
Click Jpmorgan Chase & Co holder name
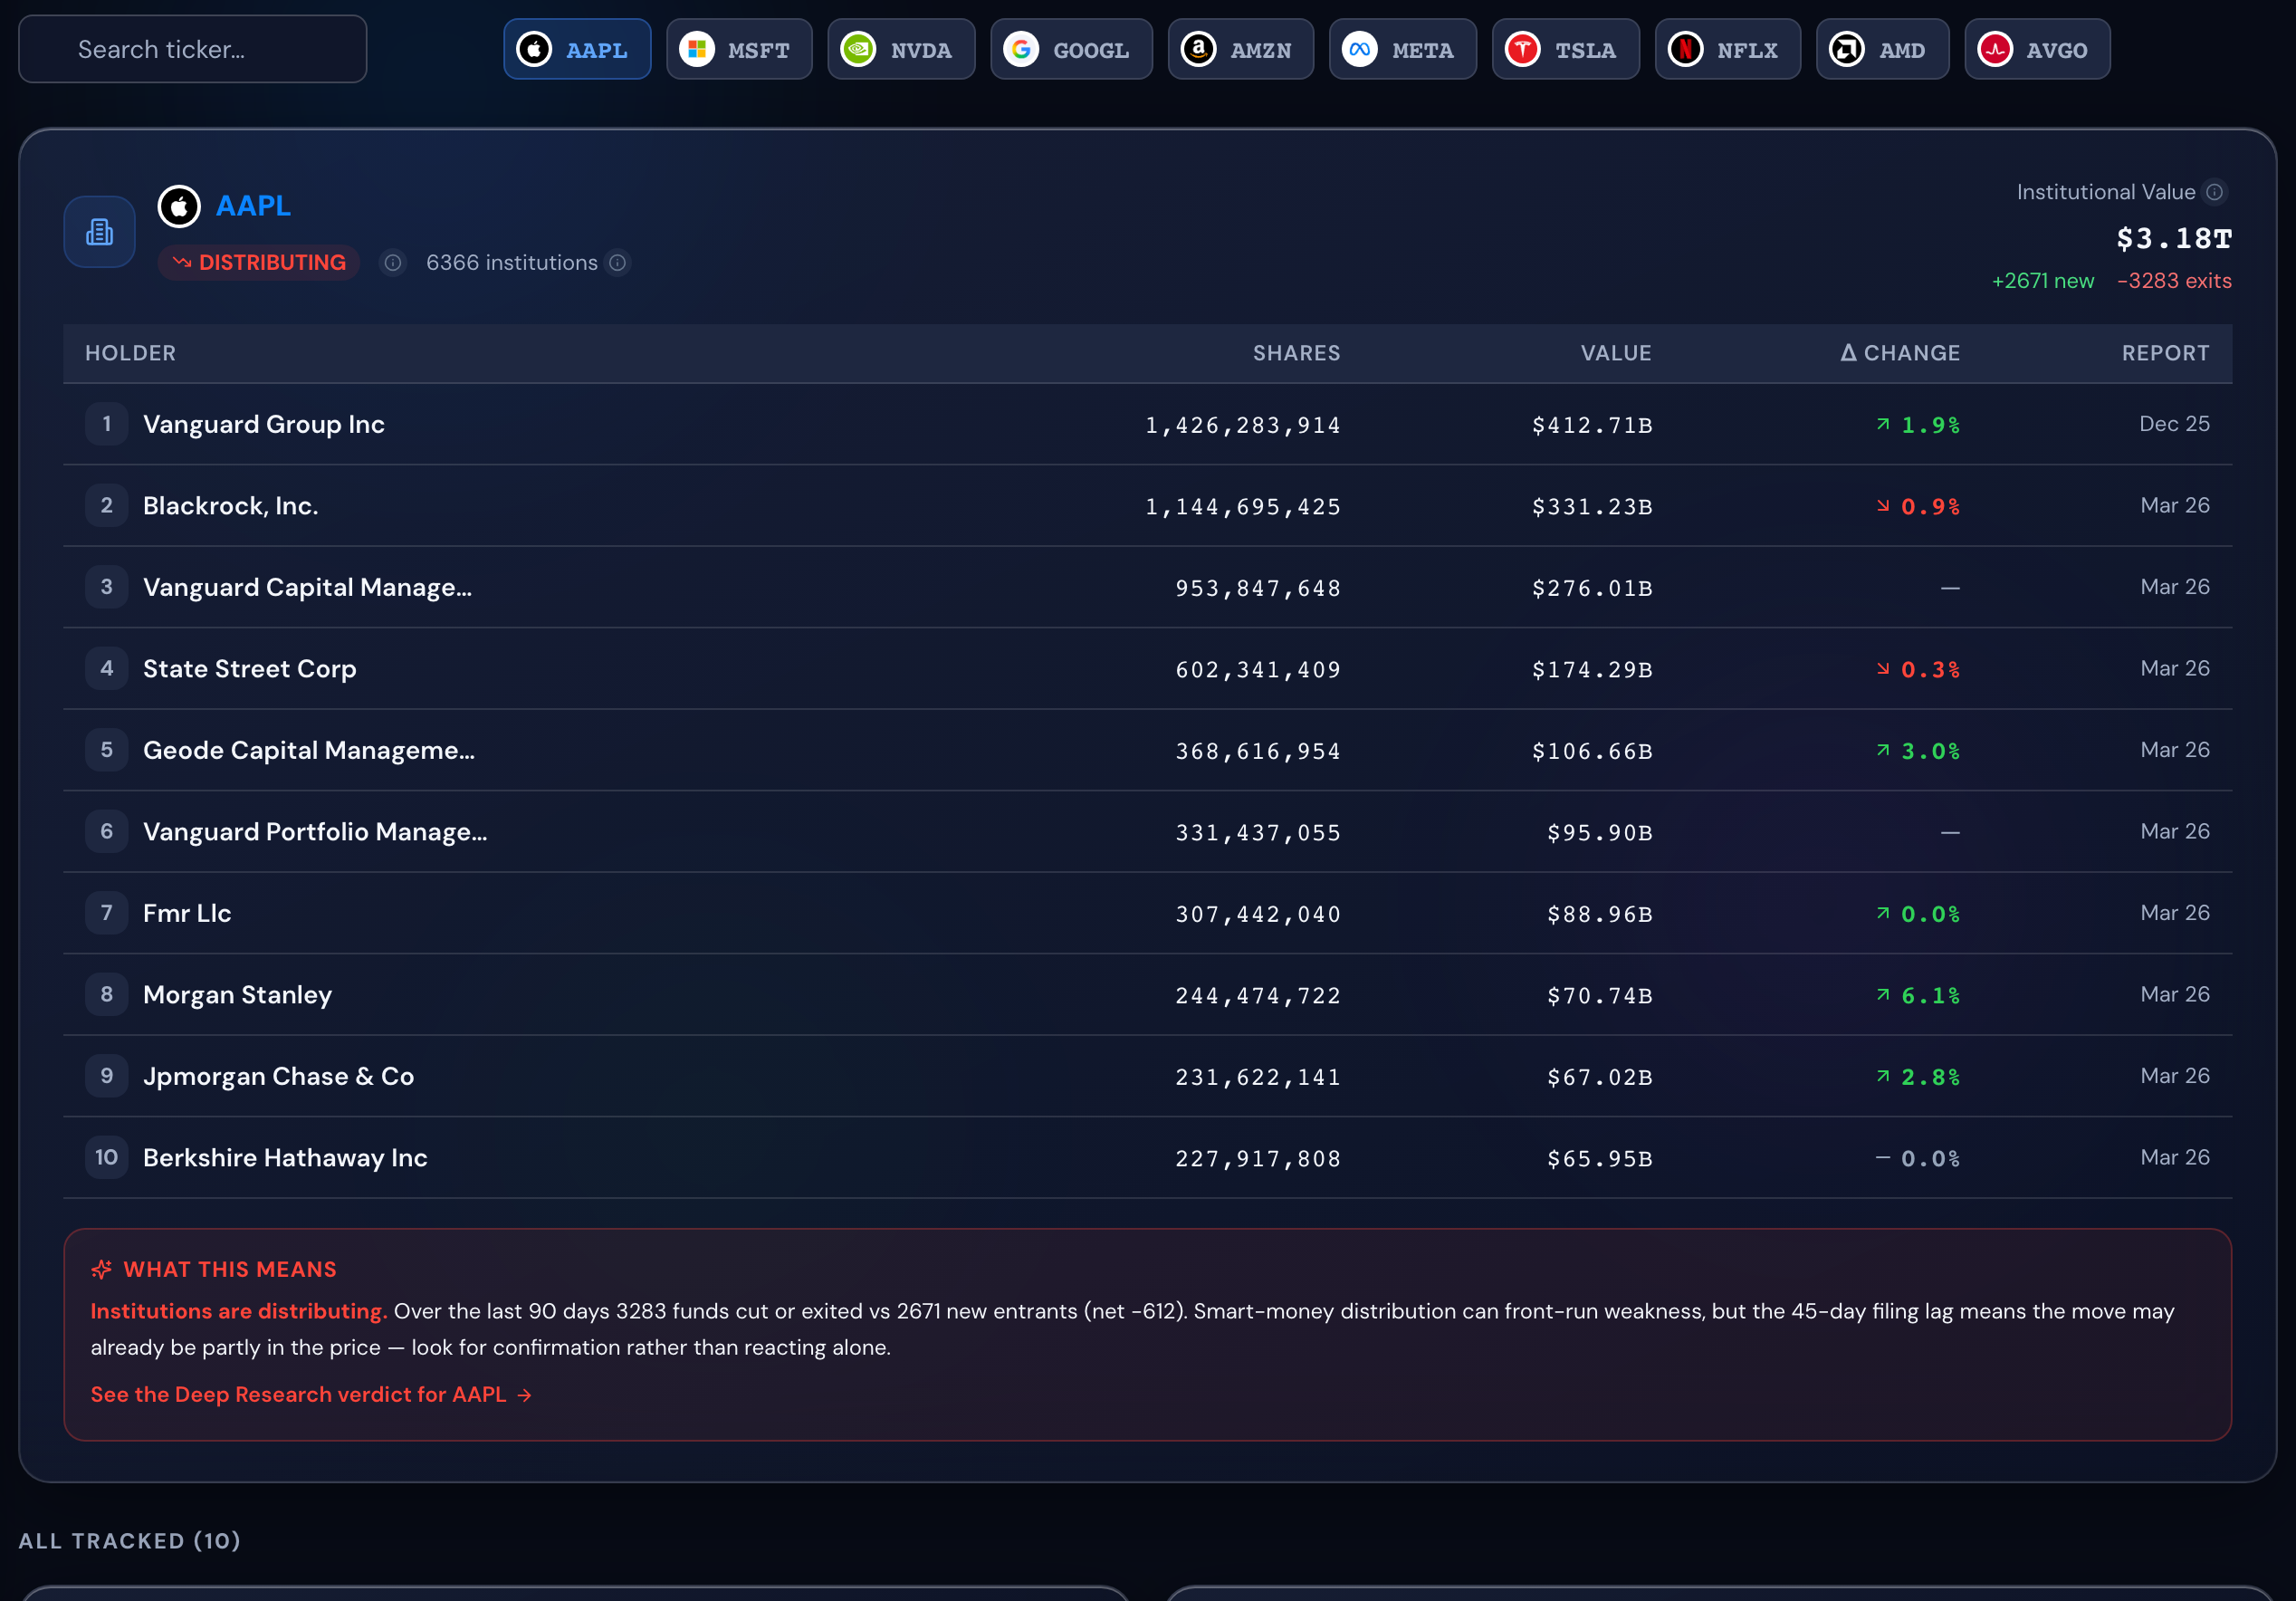click(278, 1076)
